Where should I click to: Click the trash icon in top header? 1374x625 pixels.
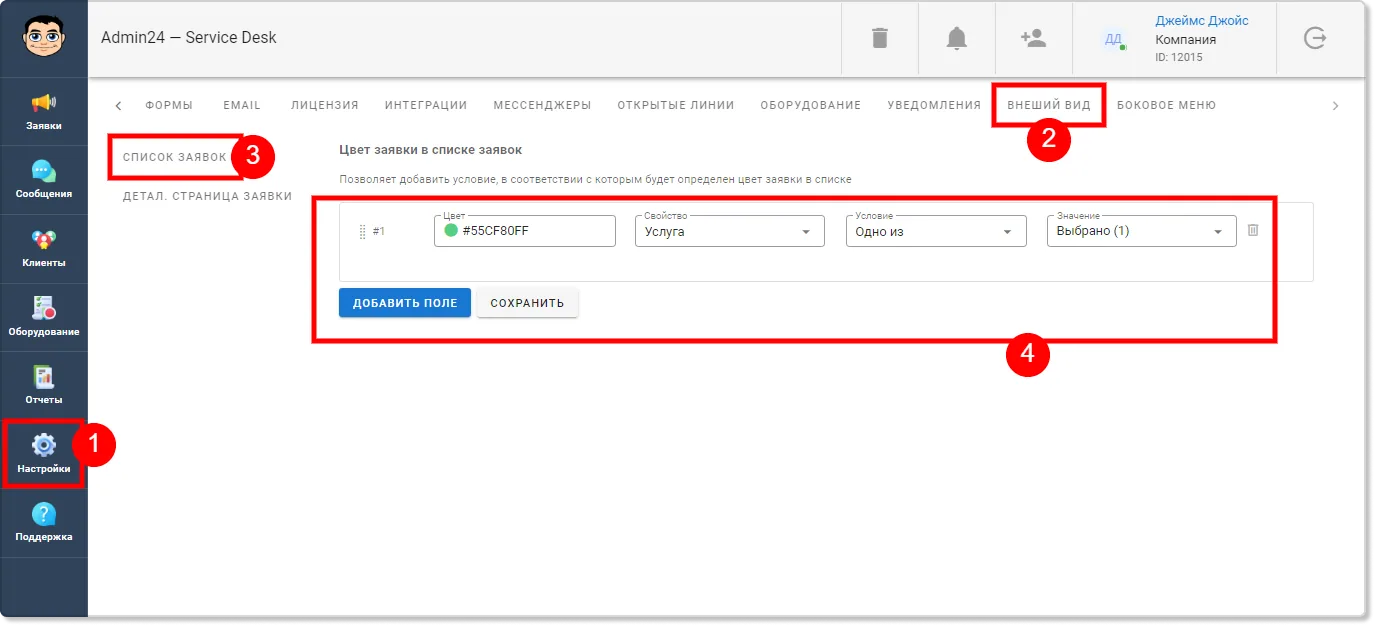click(880, 38)
